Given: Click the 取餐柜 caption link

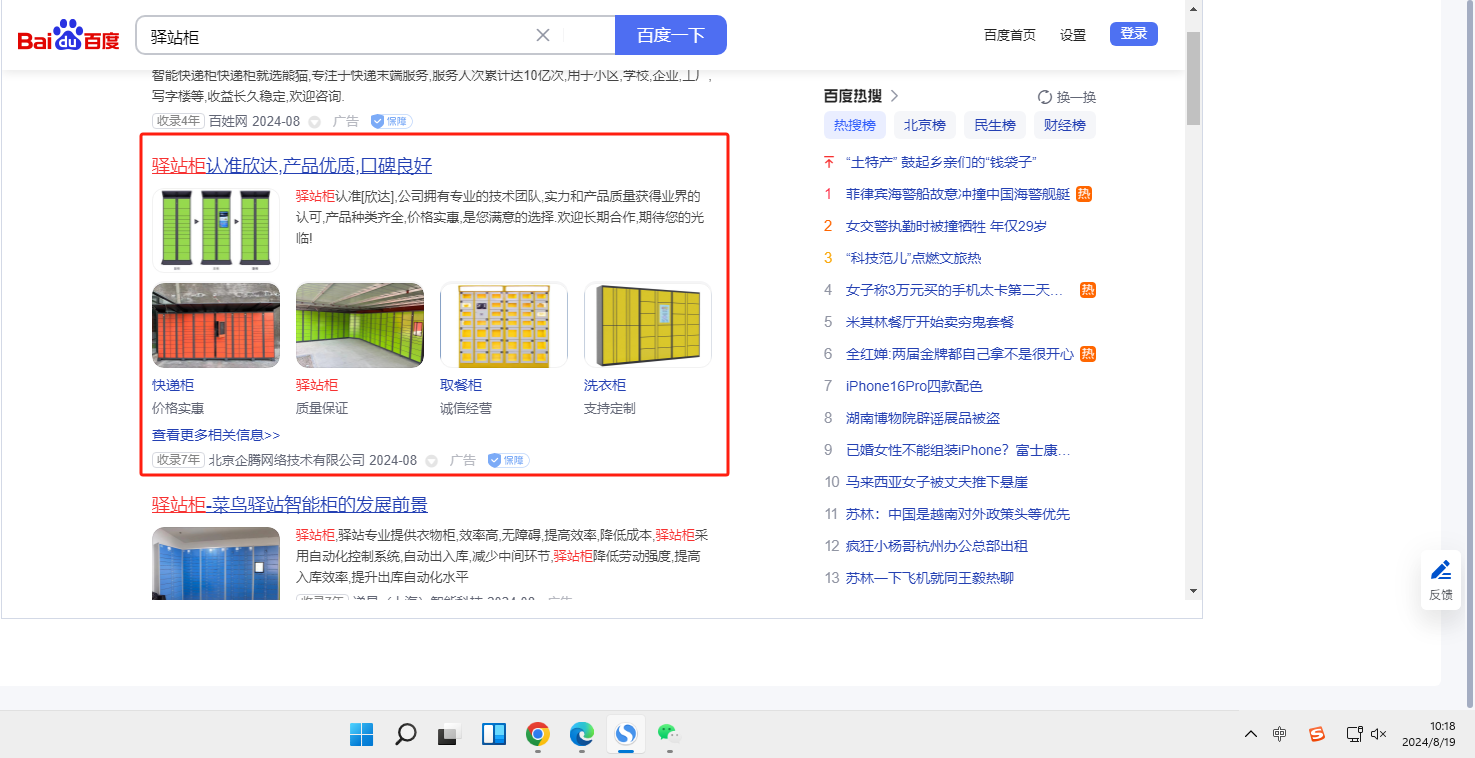Looking at the screenshot, I should 461,385.
